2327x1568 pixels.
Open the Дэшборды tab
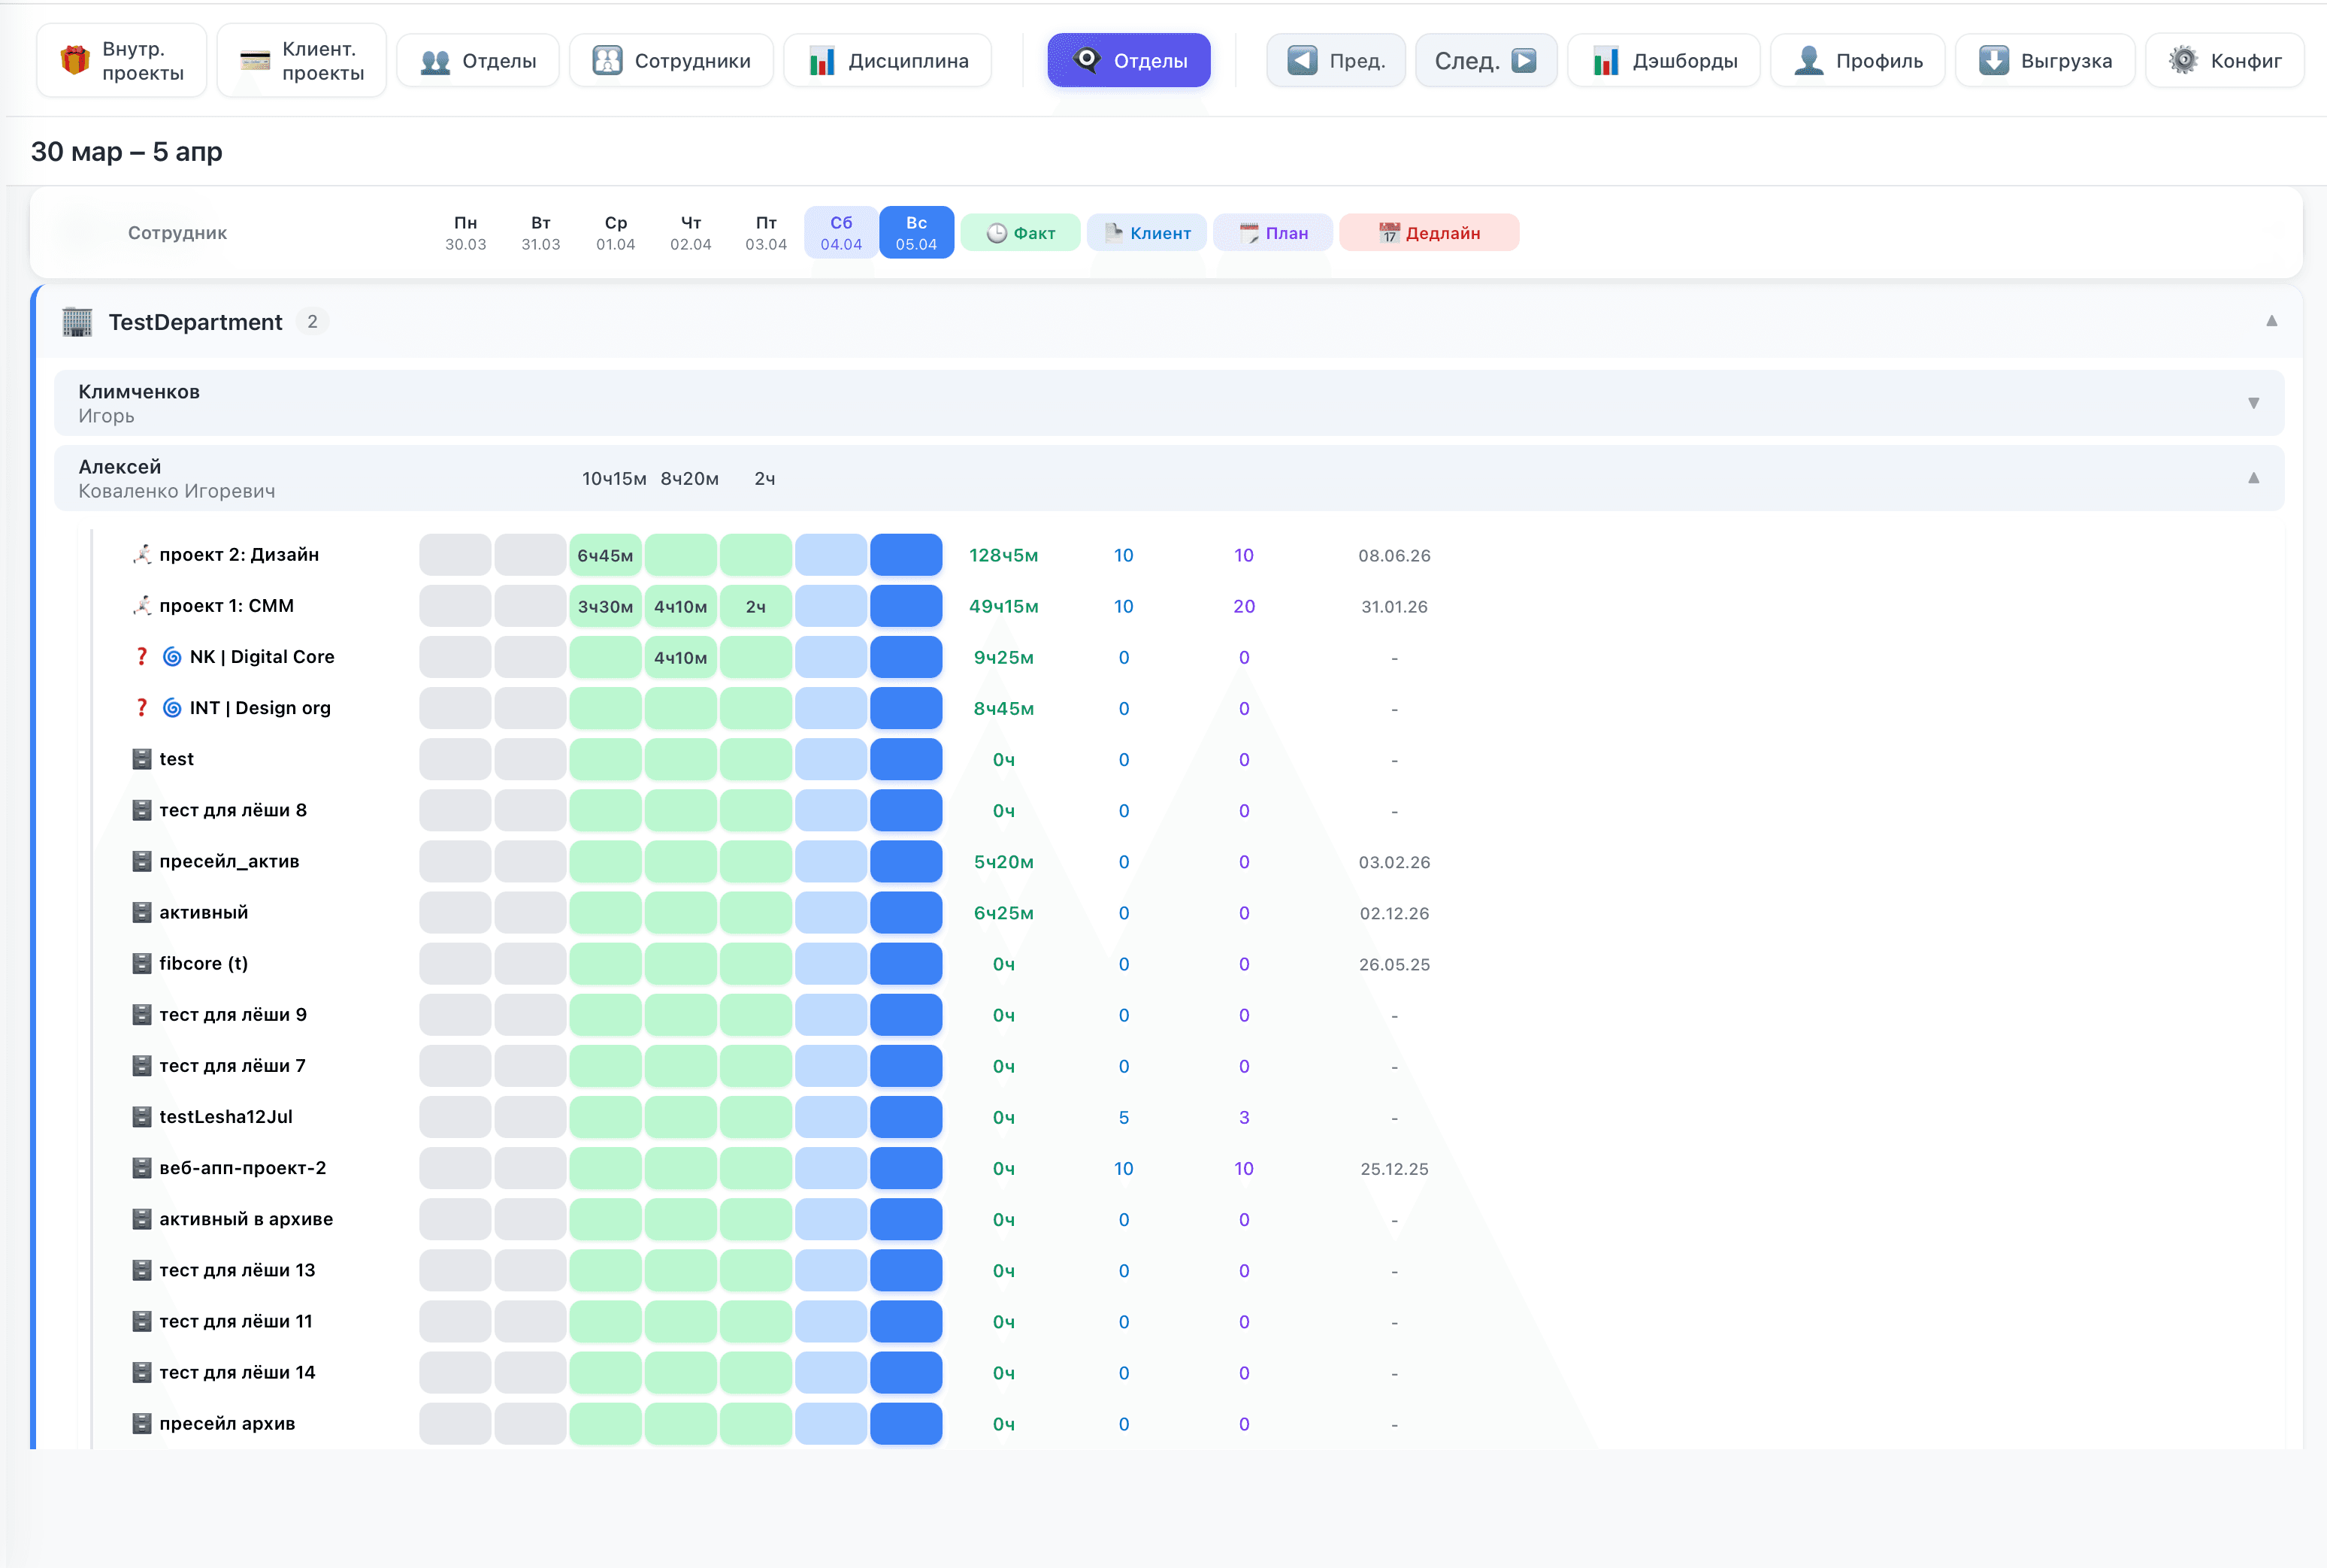click(1664, 61)
